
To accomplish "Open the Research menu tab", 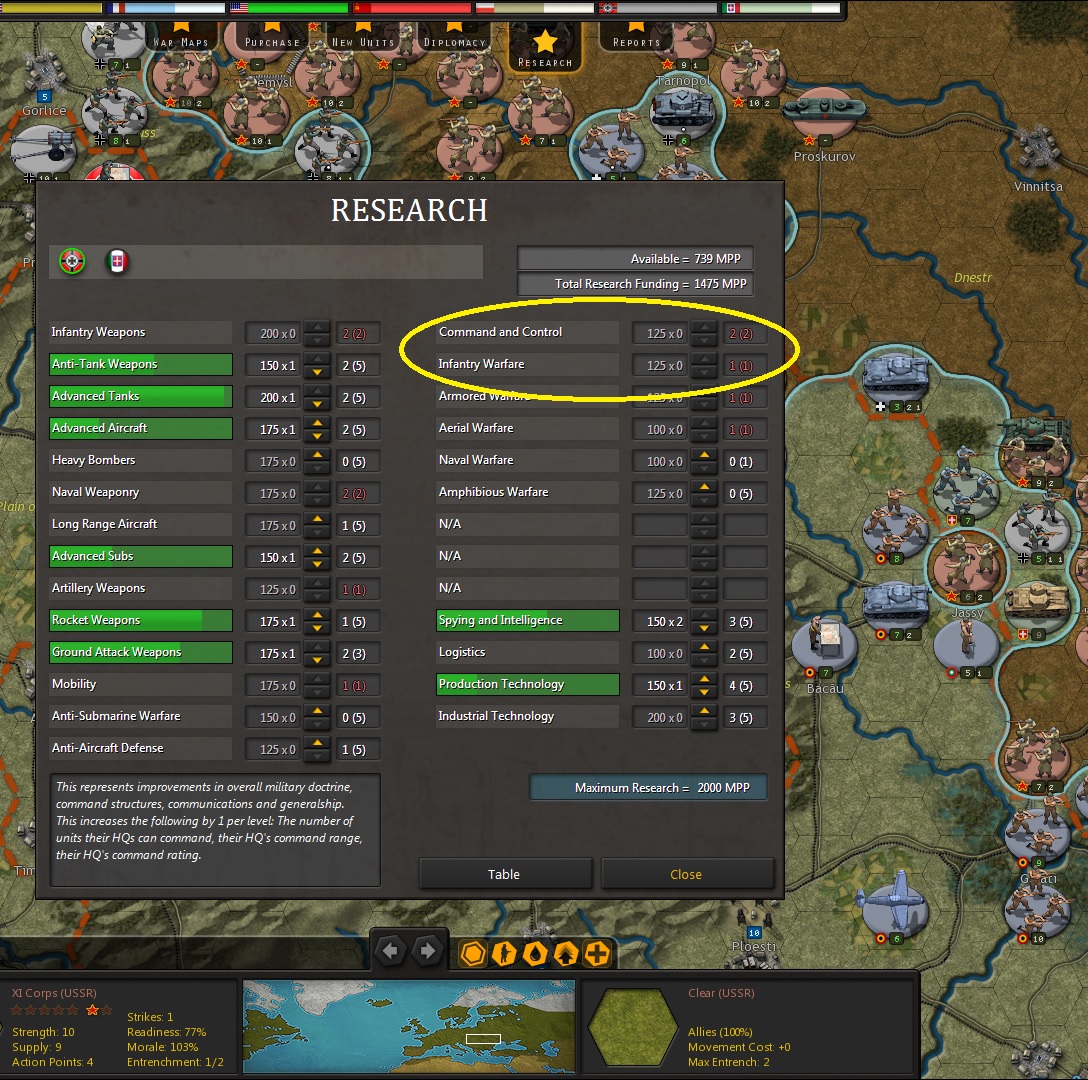I will (x=545, y=47).
